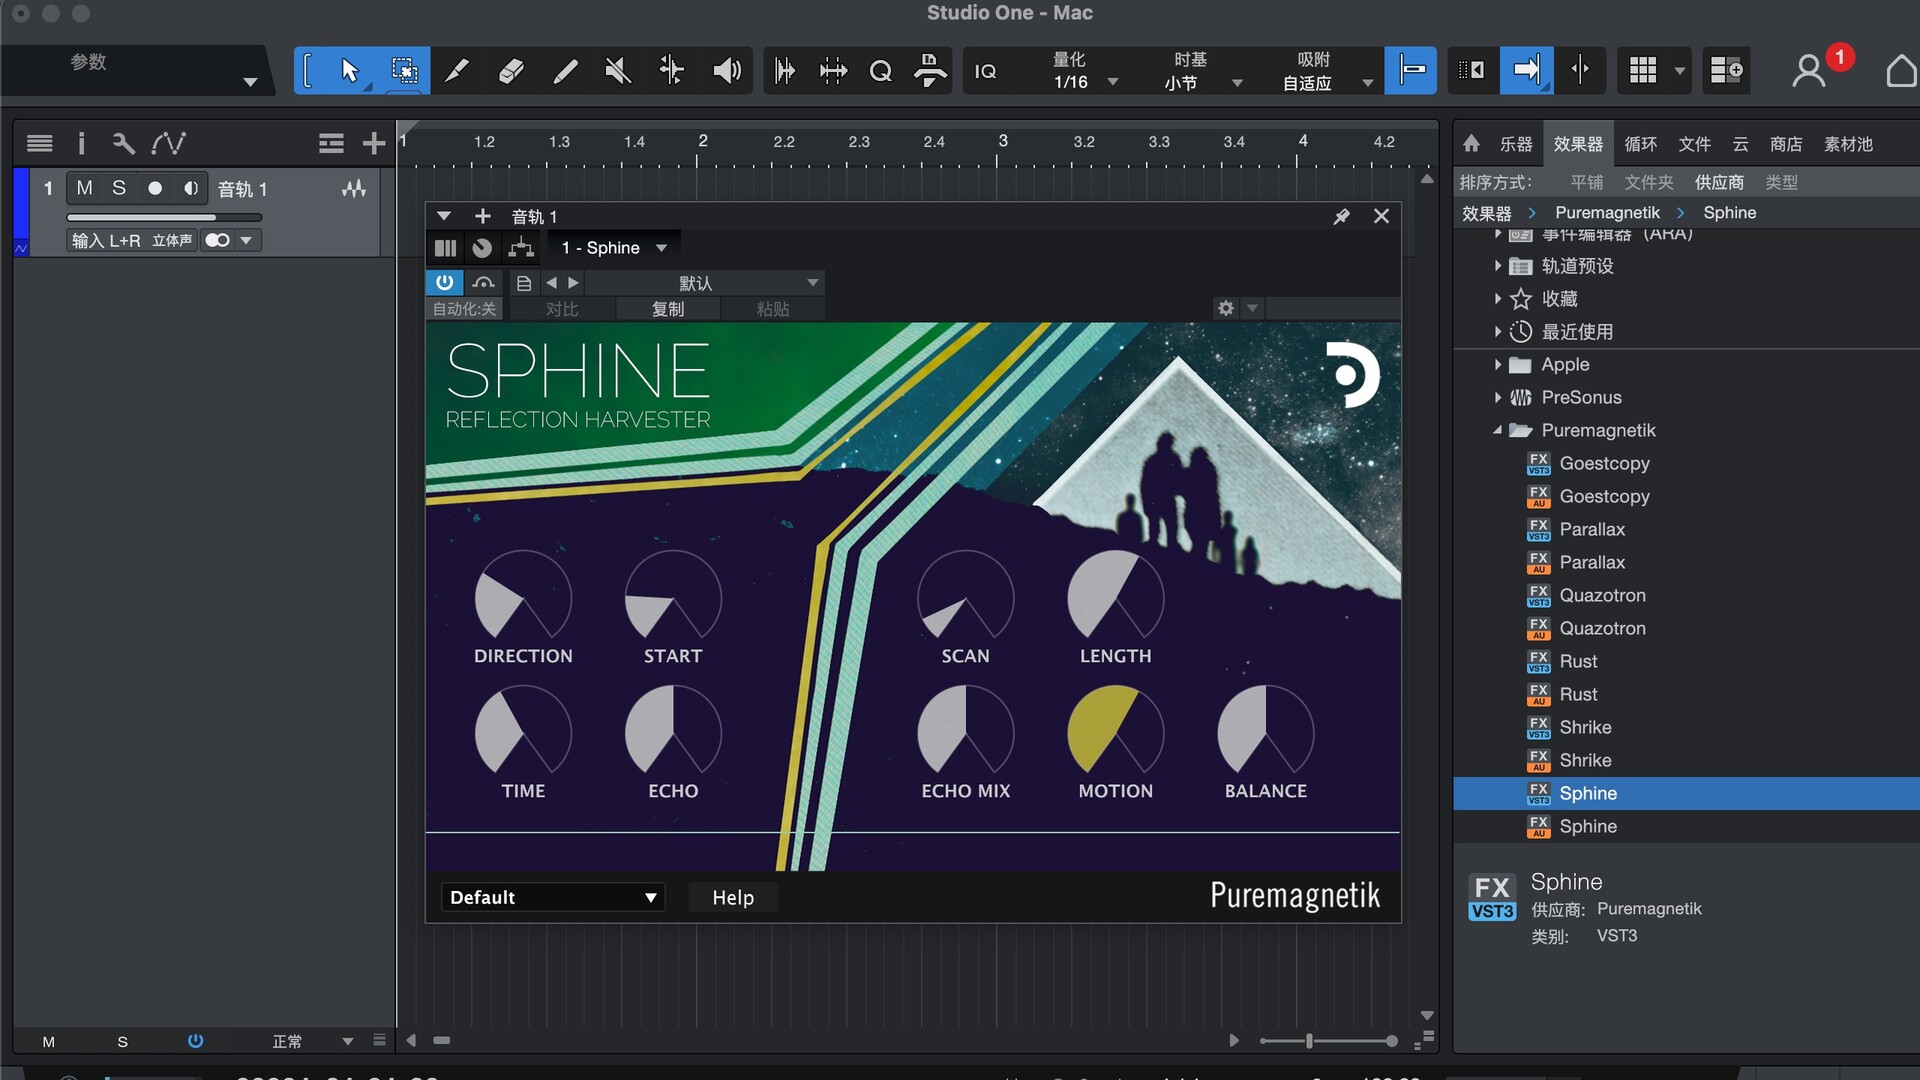Open plugin routing icon in plugin header
Viewport: 1920px width, 1080px height.
pyautogui.click(x=521, y=248)
